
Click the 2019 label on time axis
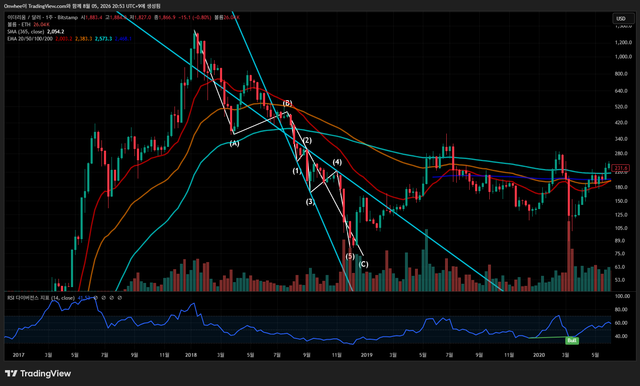[x=367, y=355]
